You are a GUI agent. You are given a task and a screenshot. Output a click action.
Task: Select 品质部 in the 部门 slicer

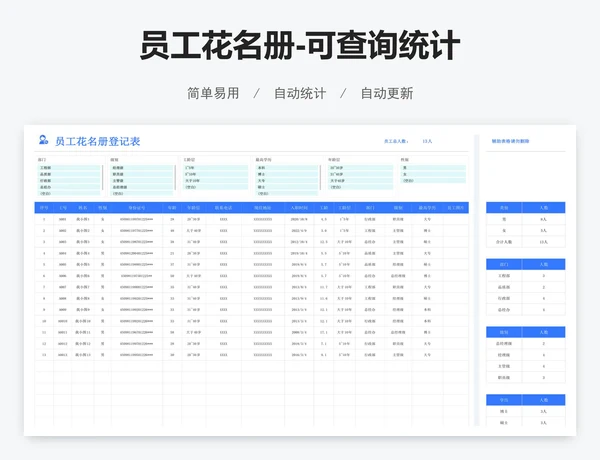click(68, 175)
